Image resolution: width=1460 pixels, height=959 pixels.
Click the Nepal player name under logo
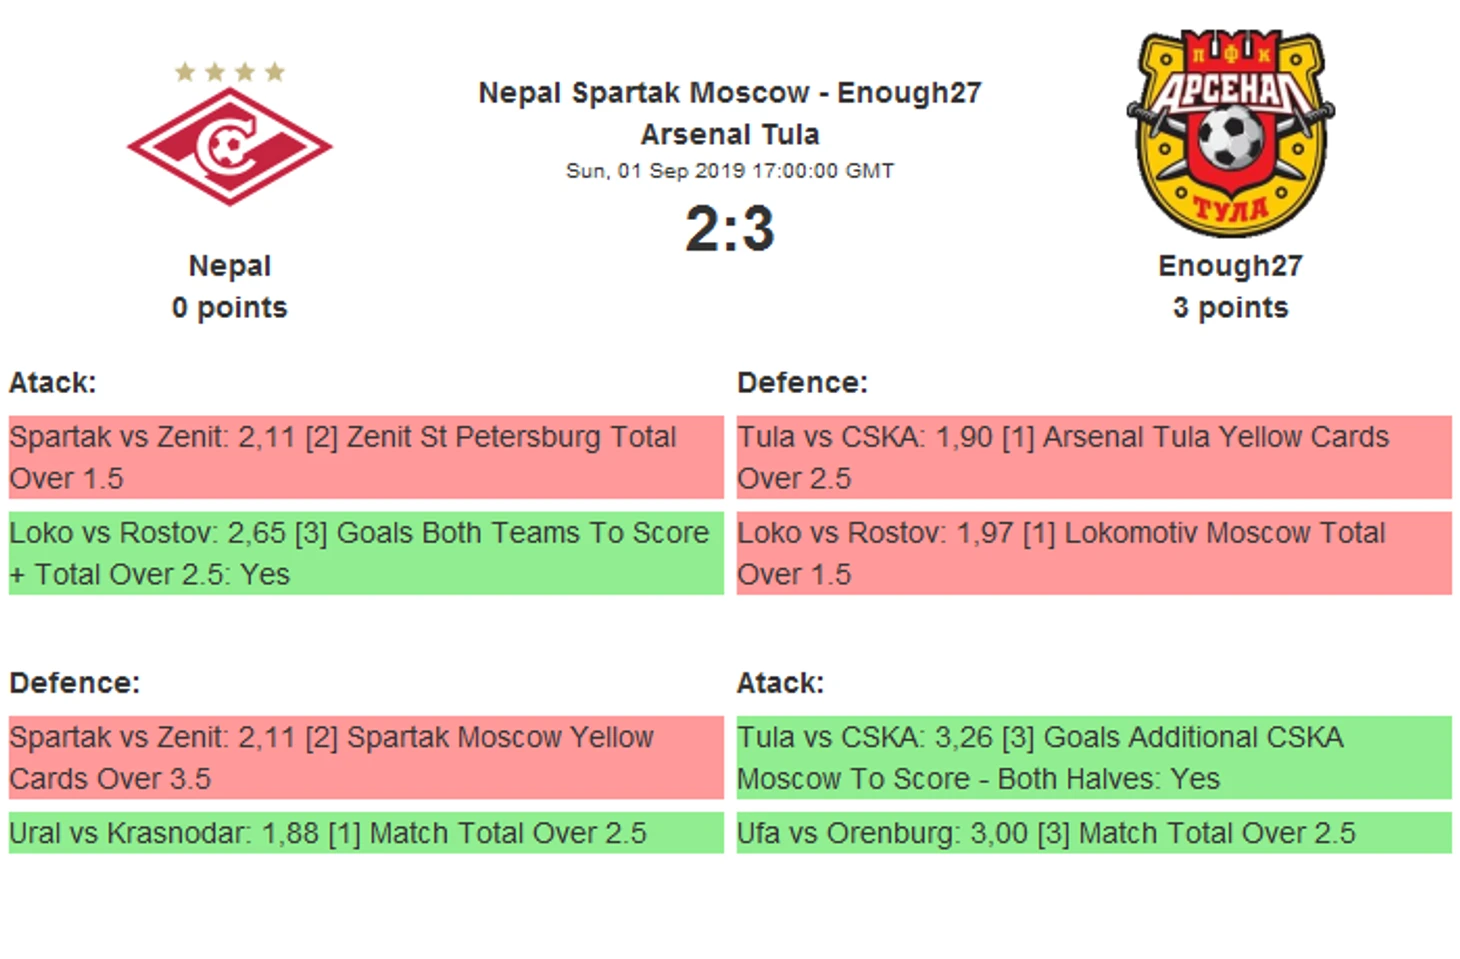coord(230,266)
